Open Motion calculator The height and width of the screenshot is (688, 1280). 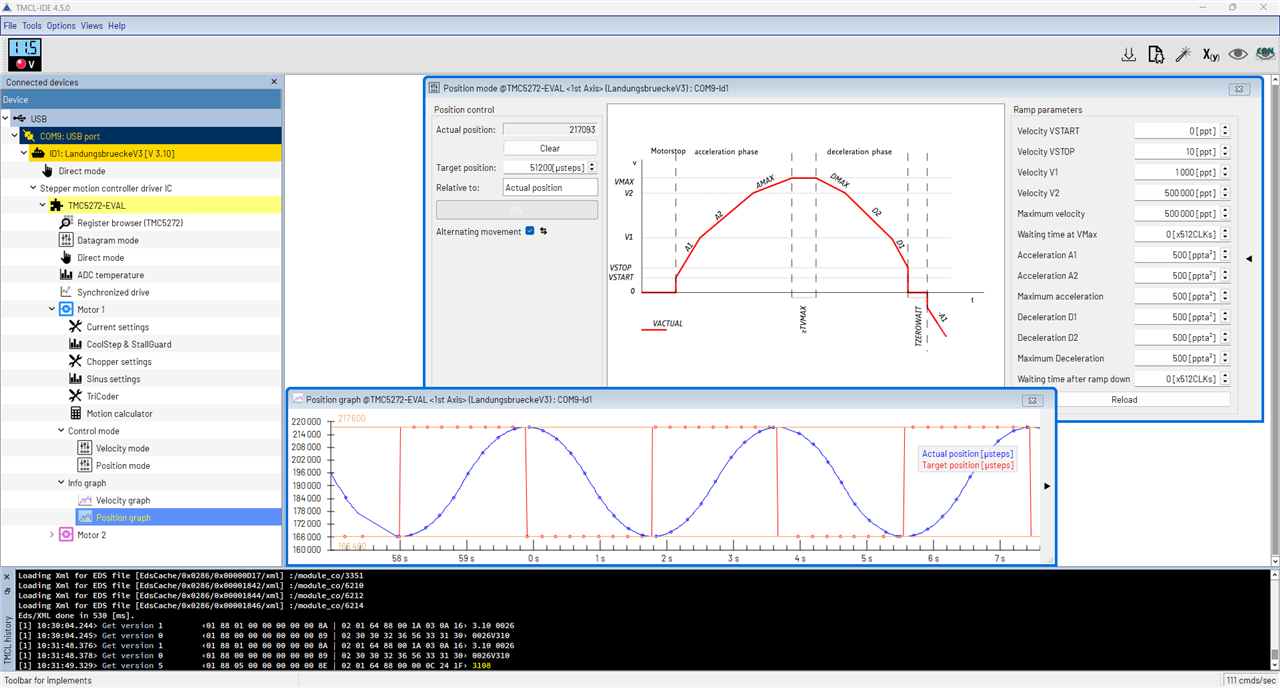pos(119,413)
